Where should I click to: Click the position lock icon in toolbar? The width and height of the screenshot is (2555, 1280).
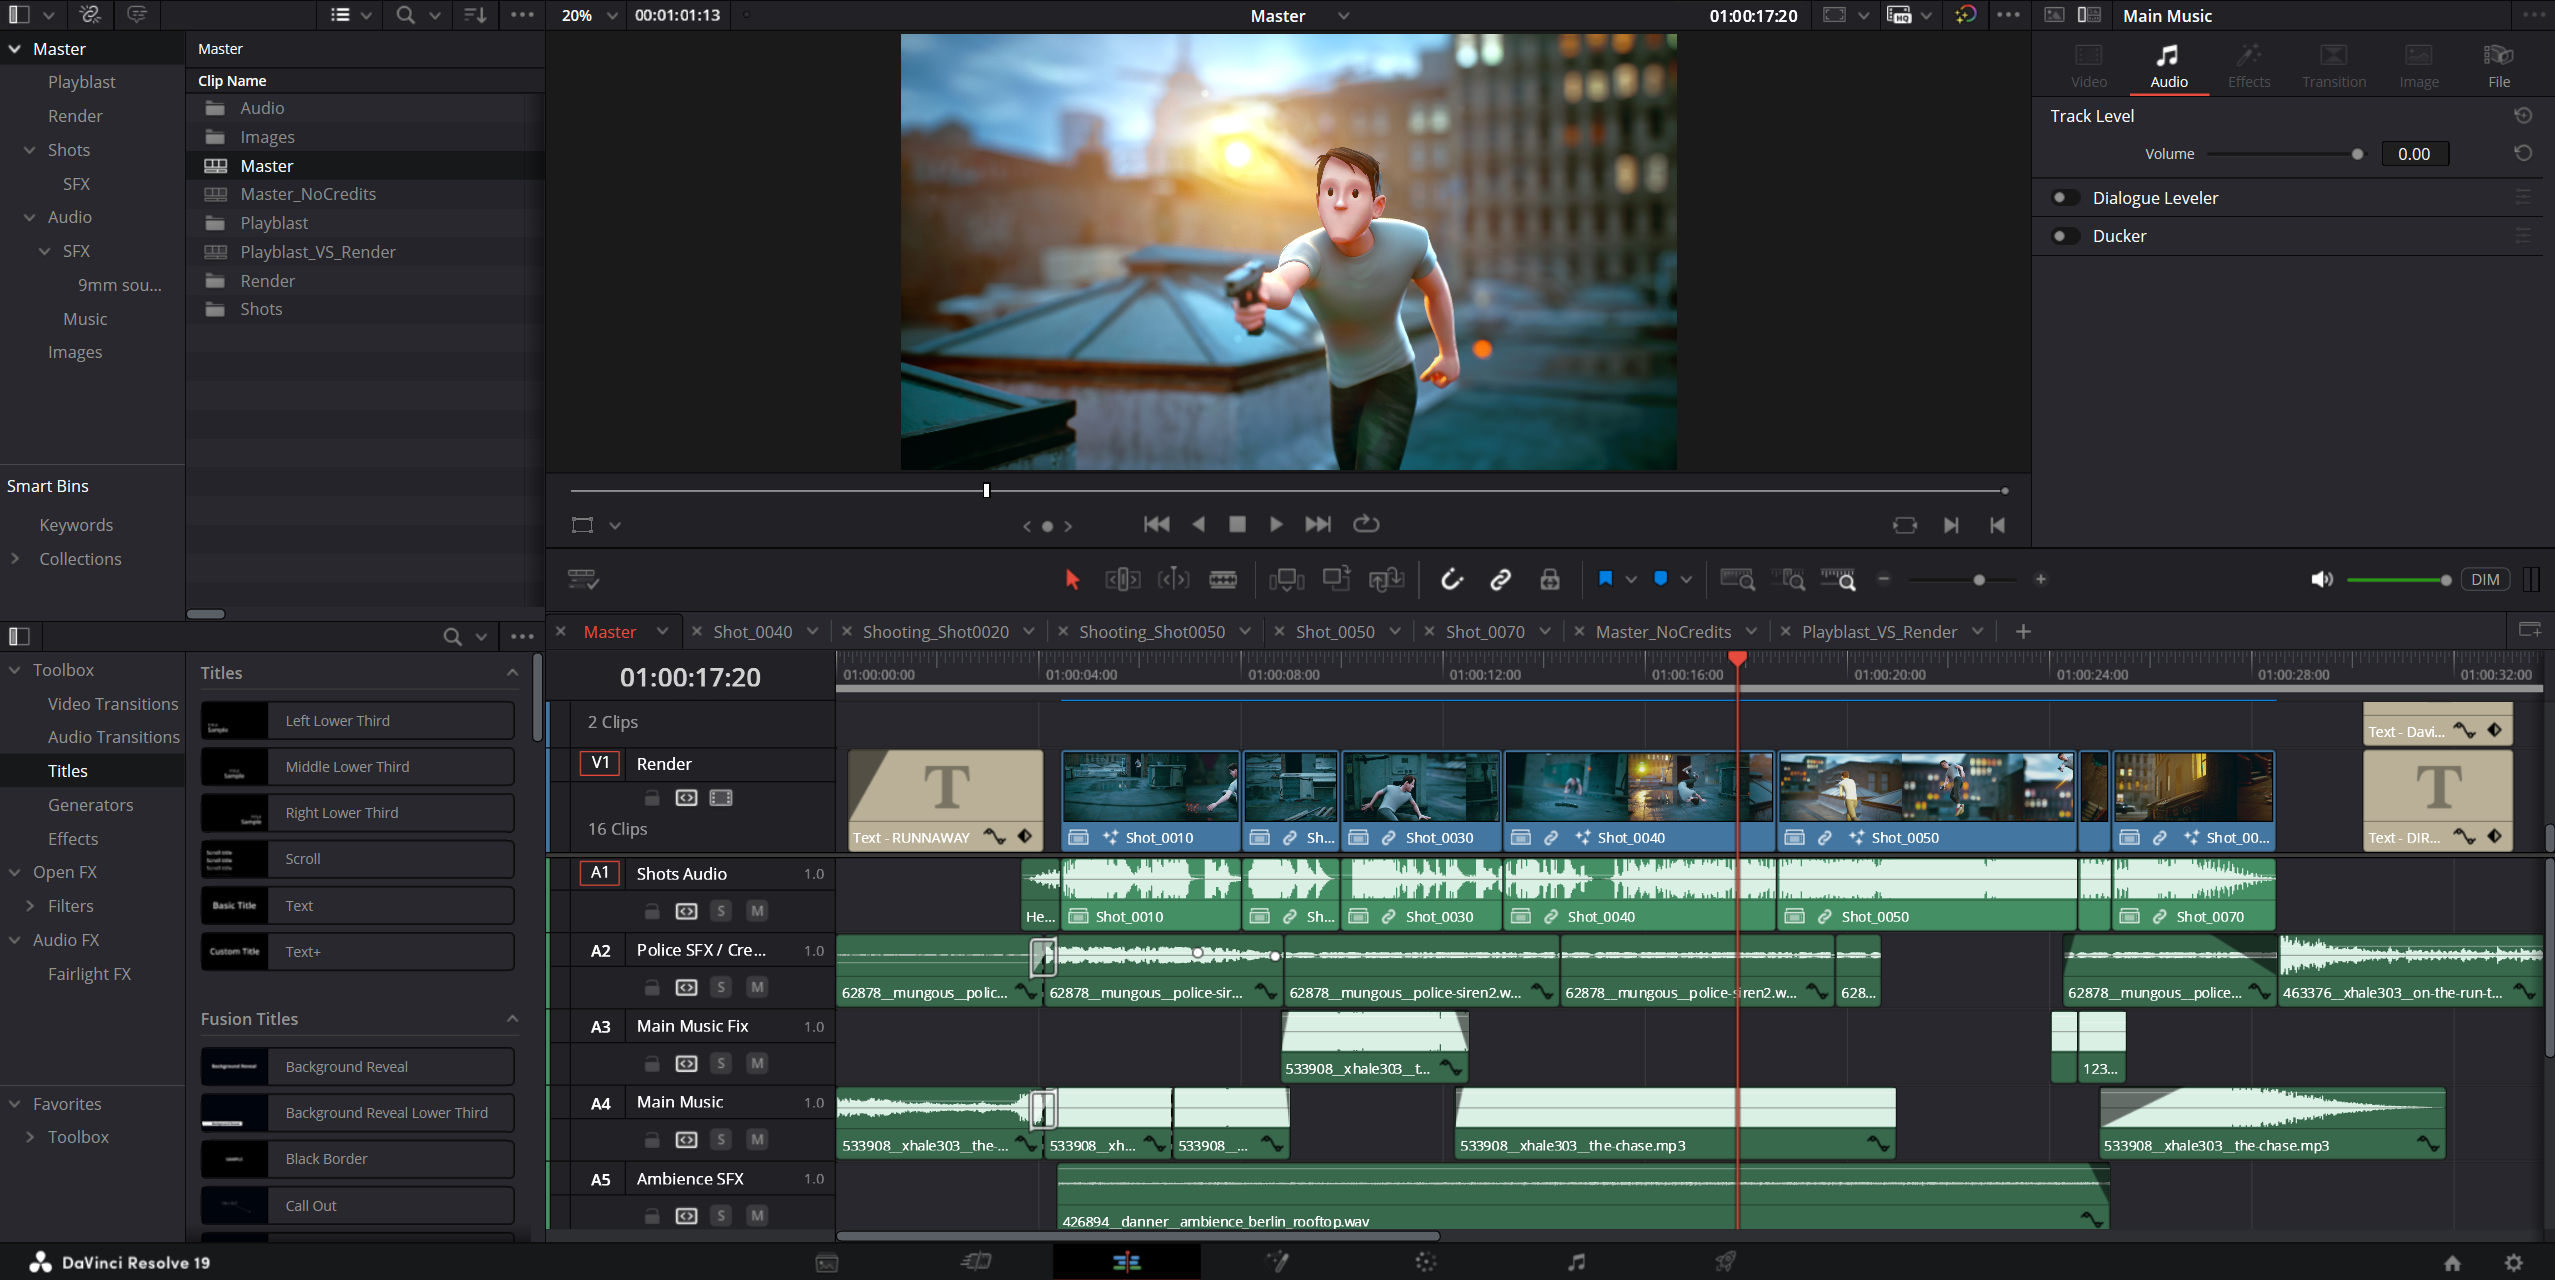[x=1549, y=579]
